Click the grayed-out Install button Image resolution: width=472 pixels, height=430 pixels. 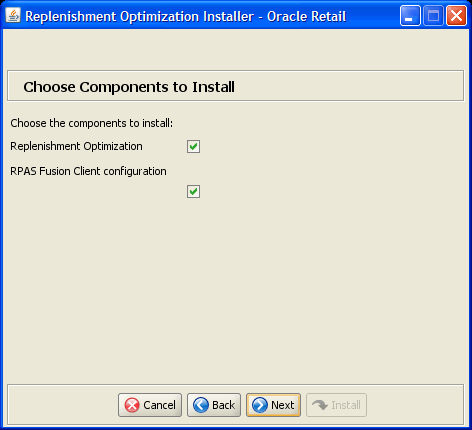(x=336, y=405)
